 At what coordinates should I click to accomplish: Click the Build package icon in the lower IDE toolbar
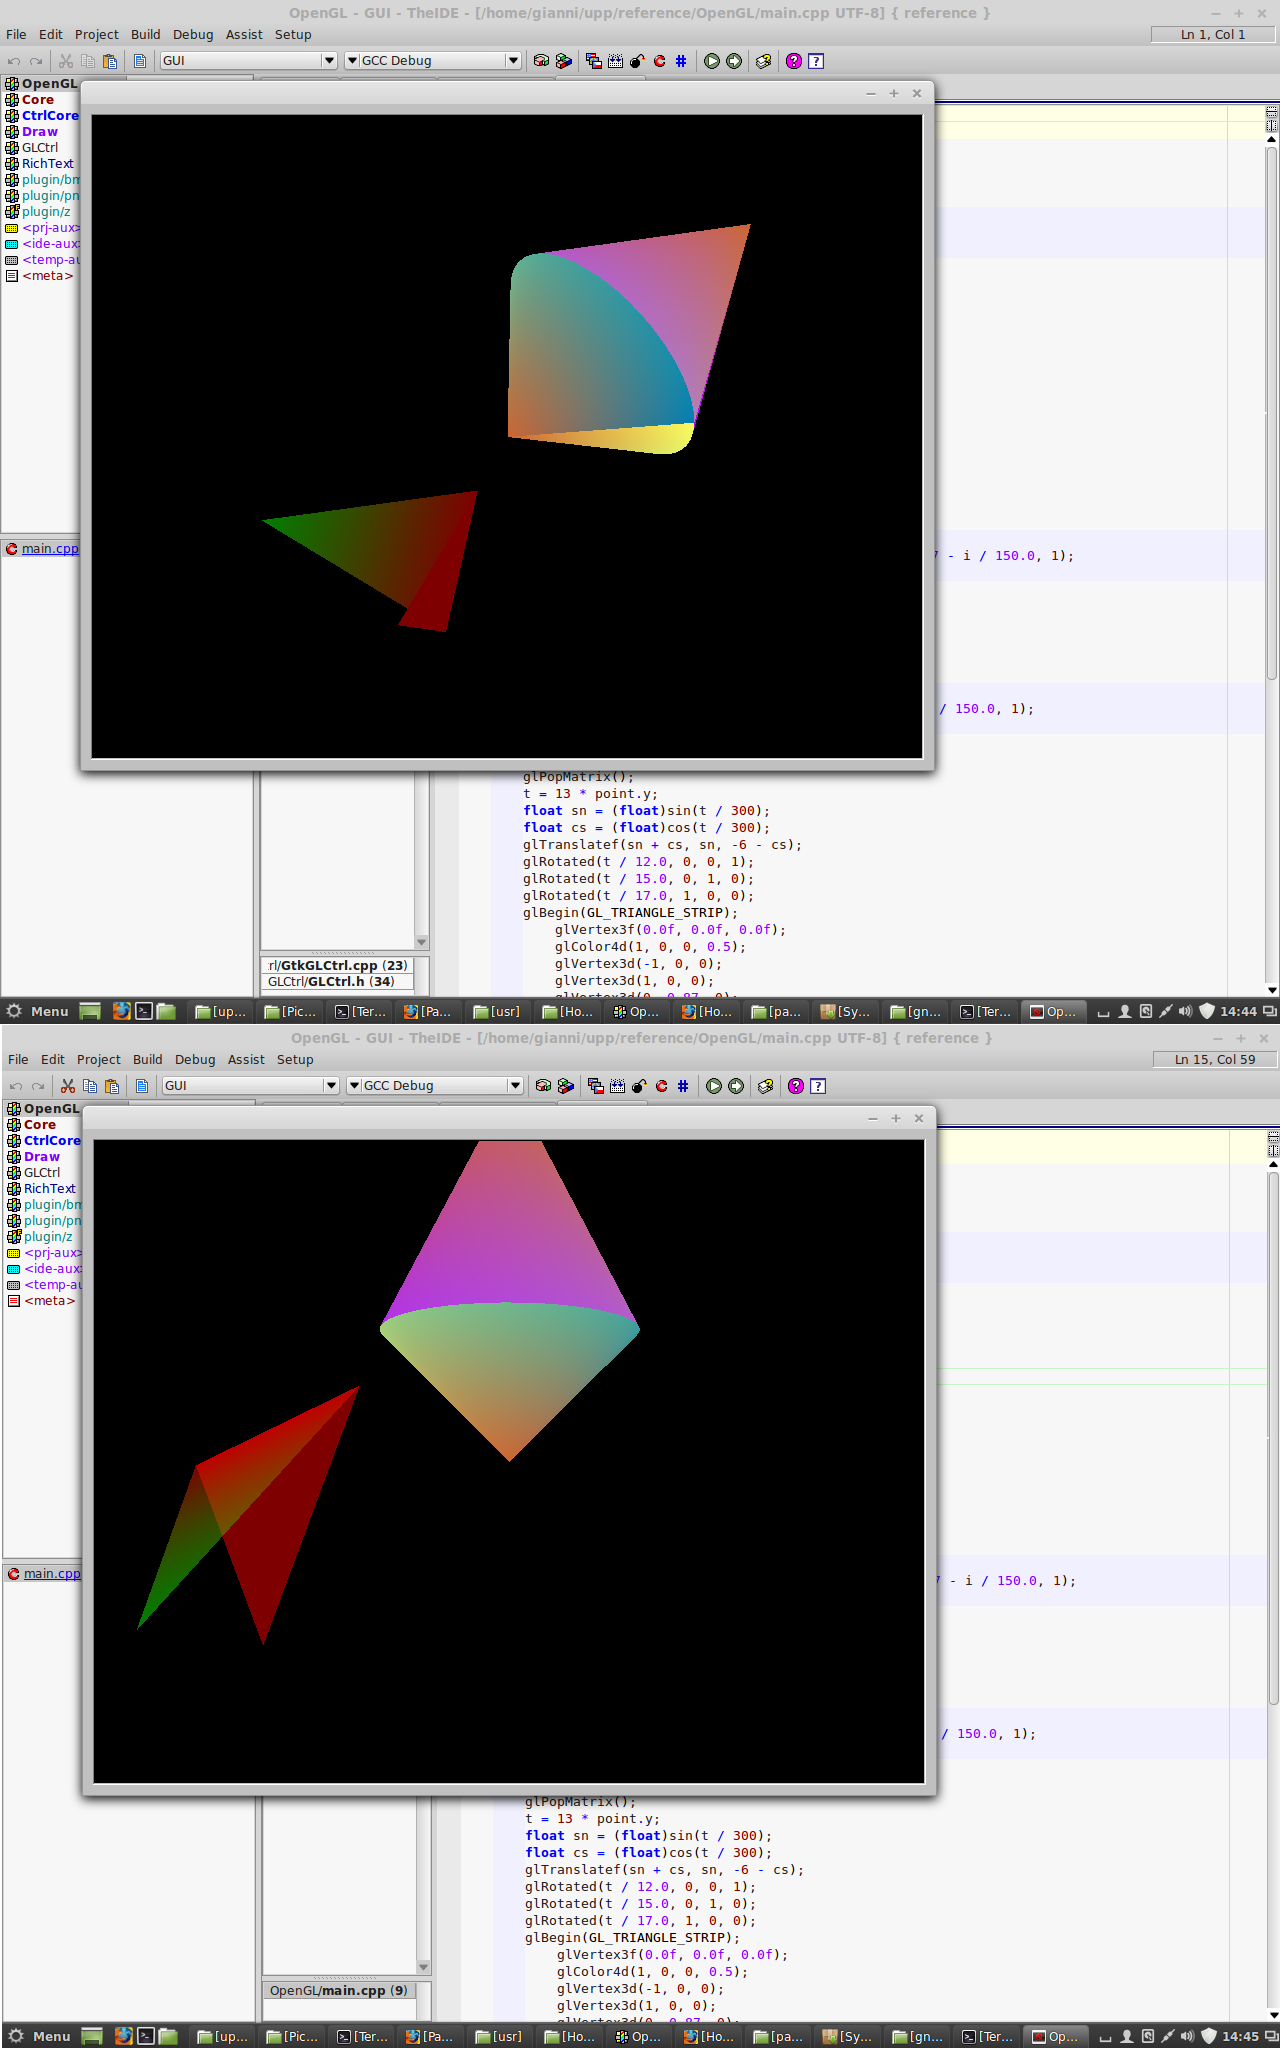[x=543, y=1086]
